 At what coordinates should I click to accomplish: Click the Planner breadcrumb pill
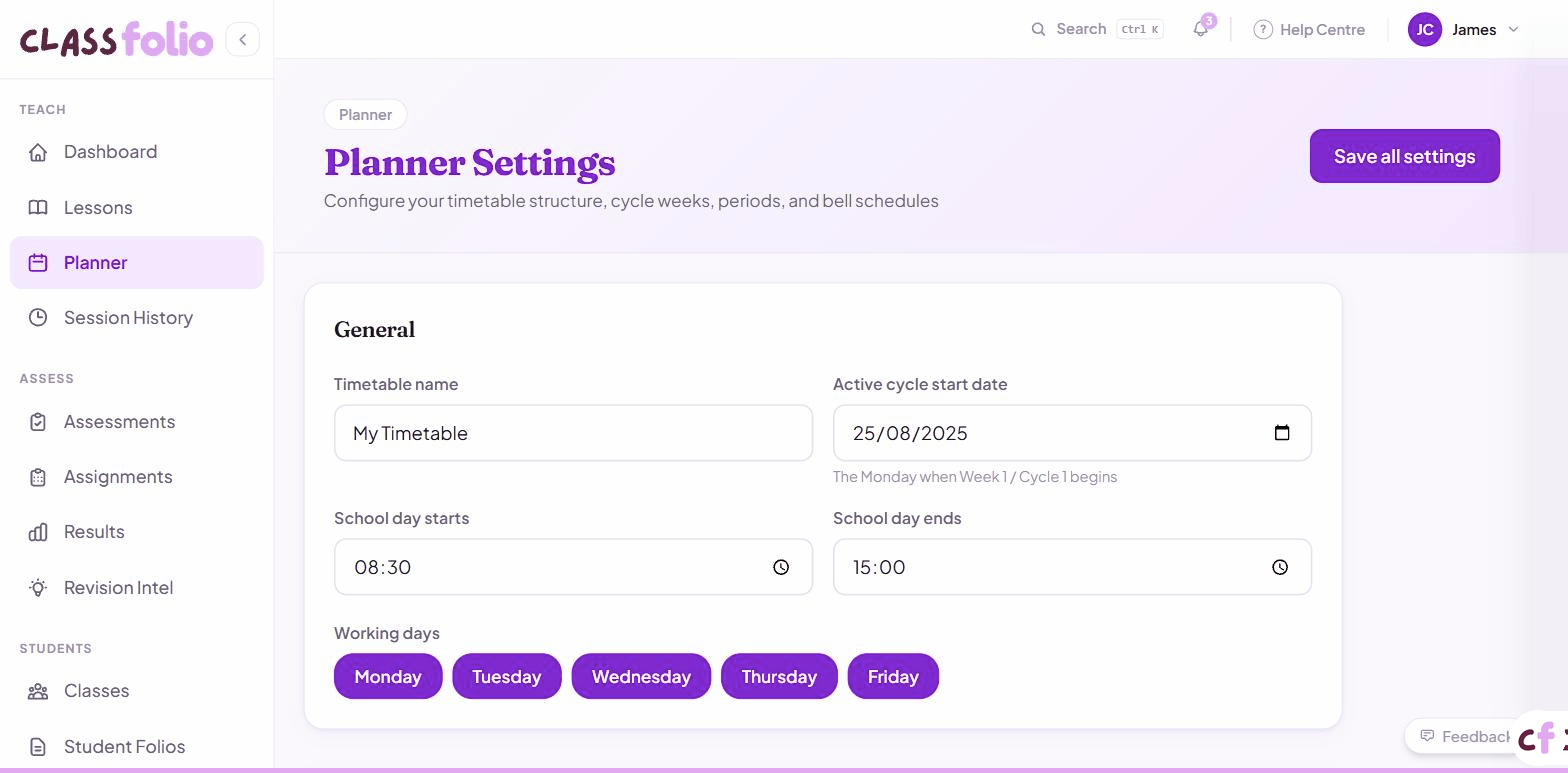tap(365, 115)
